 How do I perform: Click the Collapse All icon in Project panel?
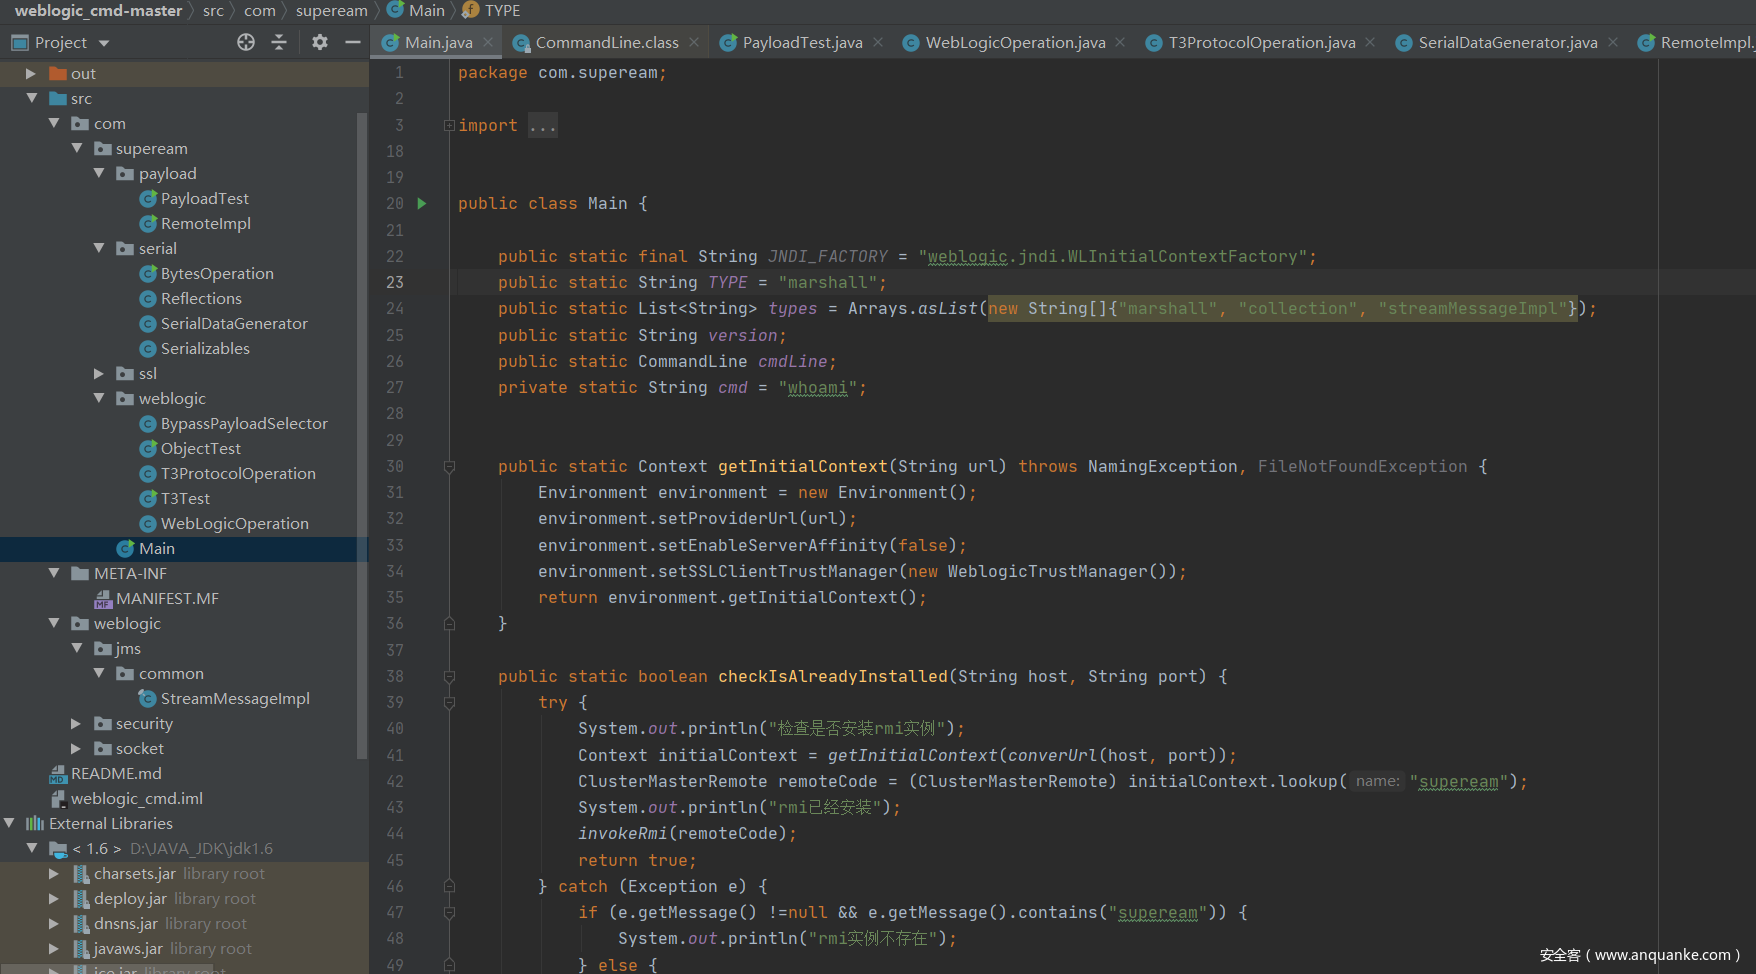[x=279, y=42]
